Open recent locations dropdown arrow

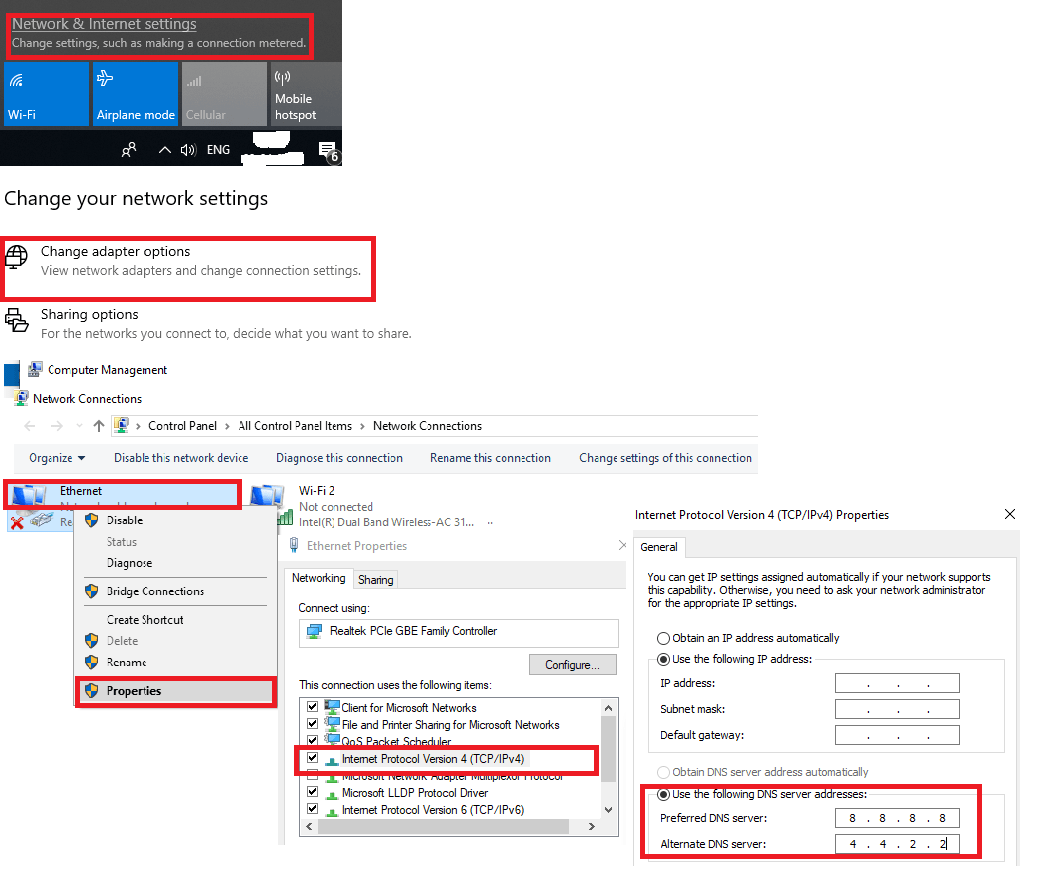(x=79, y=427)
